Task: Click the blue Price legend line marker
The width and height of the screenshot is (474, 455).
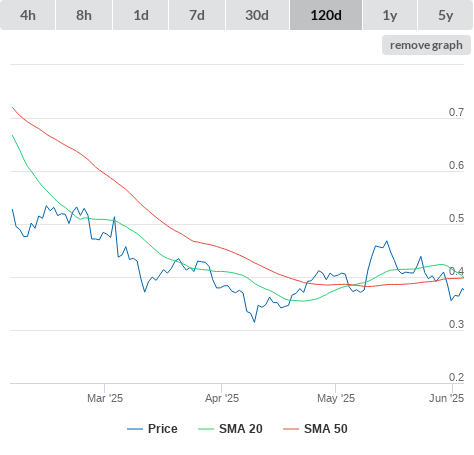Action: 135,429
